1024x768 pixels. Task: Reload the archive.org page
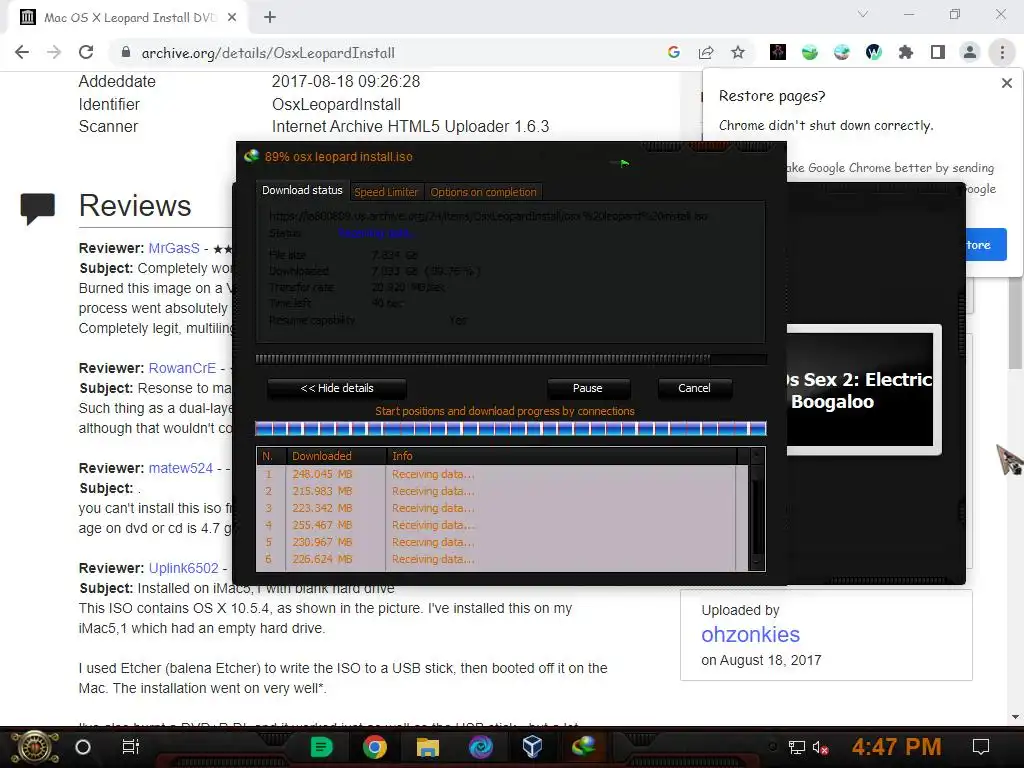coord(86,52)
